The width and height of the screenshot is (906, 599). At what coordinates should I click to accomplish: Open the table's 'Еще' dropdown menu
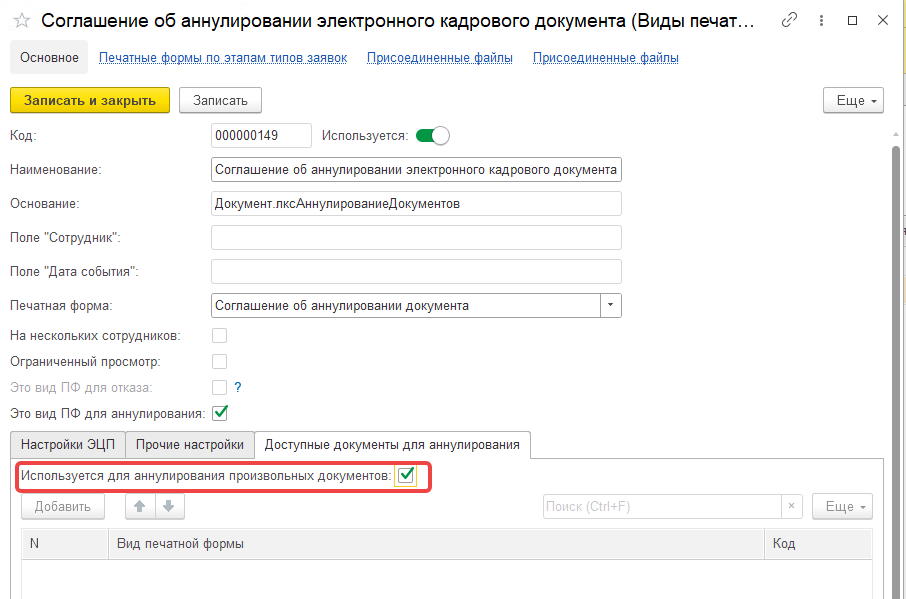(842, 507)
